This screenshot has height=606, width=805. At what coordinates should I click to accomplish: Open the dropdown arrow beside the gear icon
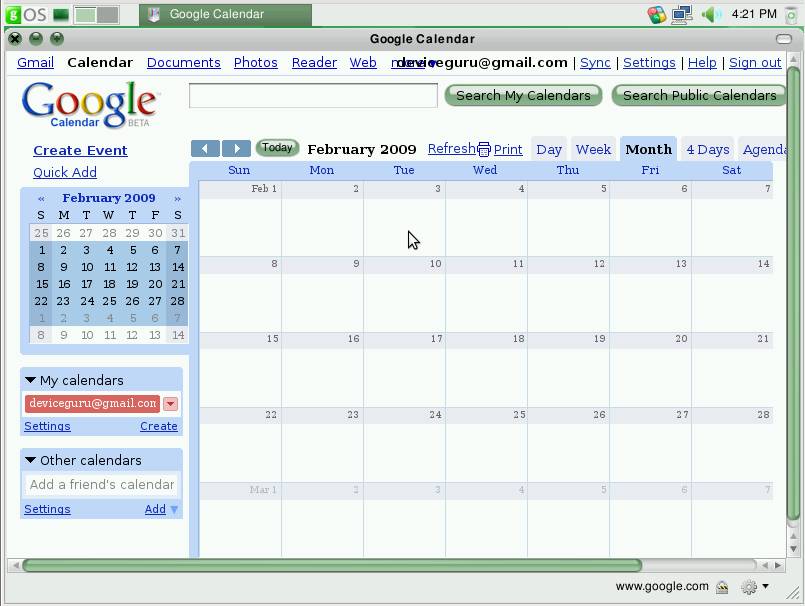[765, 586]
